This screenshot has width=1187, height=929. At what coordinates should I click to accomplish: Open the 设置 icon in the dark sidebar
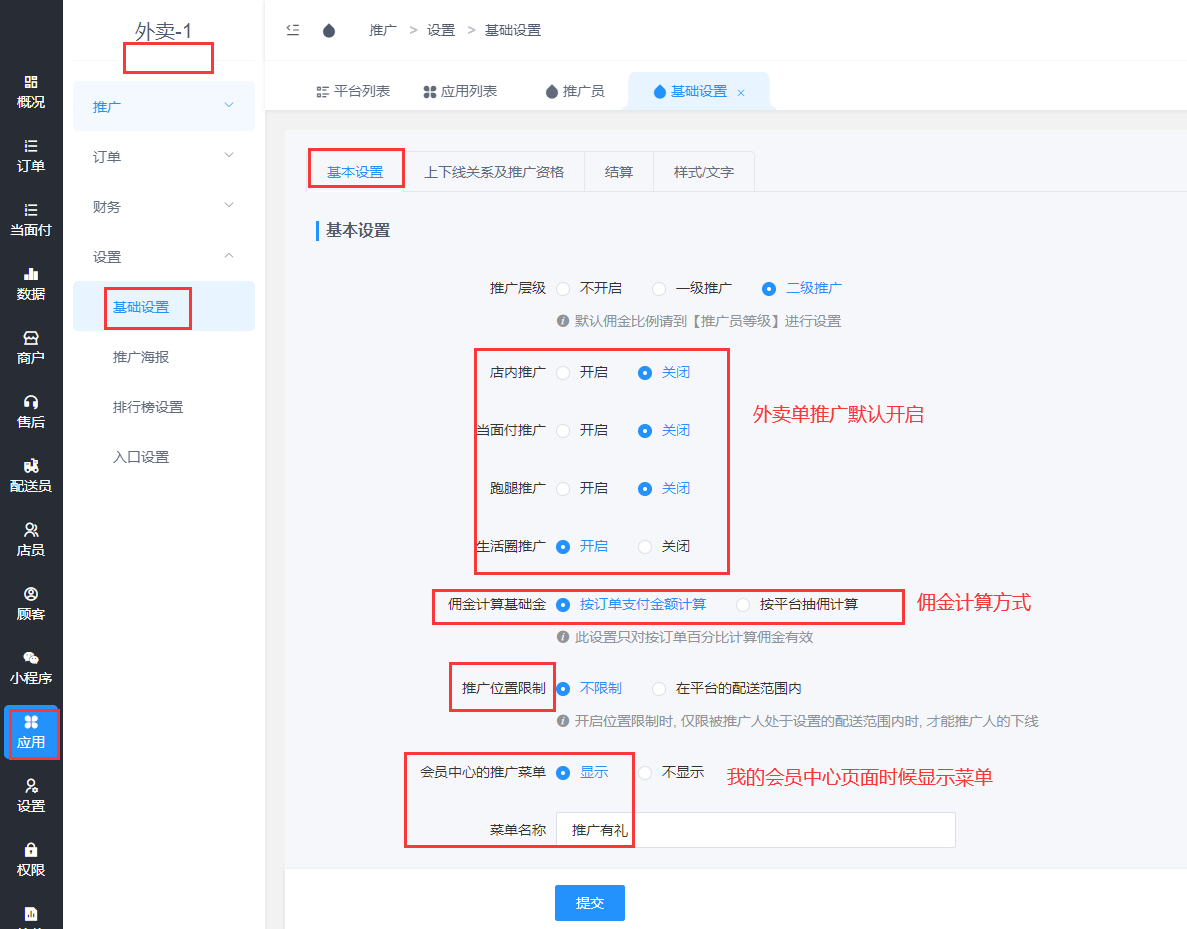click(30, 796)
